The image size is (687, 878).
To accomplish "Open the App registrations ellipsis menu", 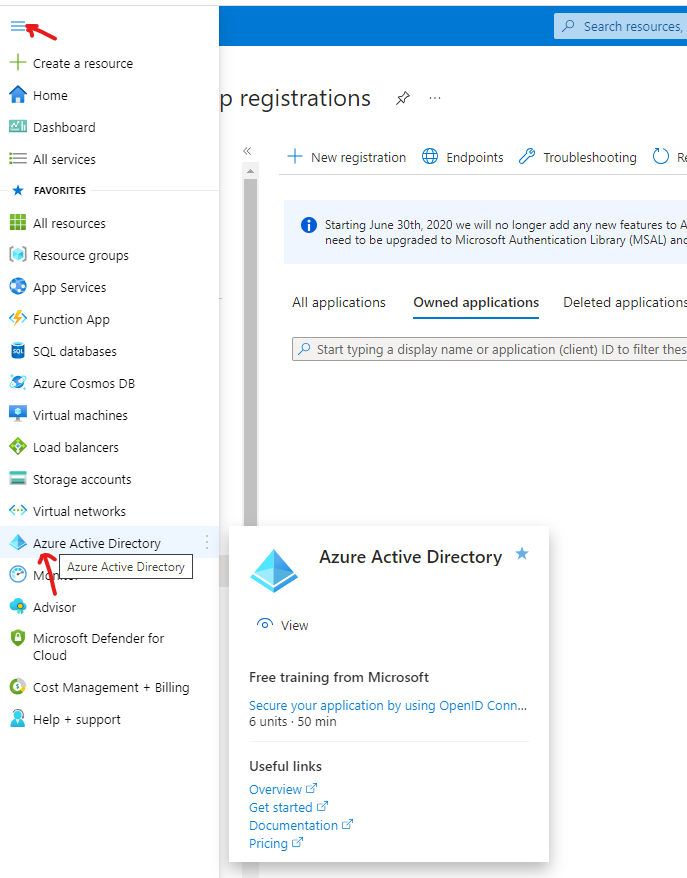I will coord(435,98).
